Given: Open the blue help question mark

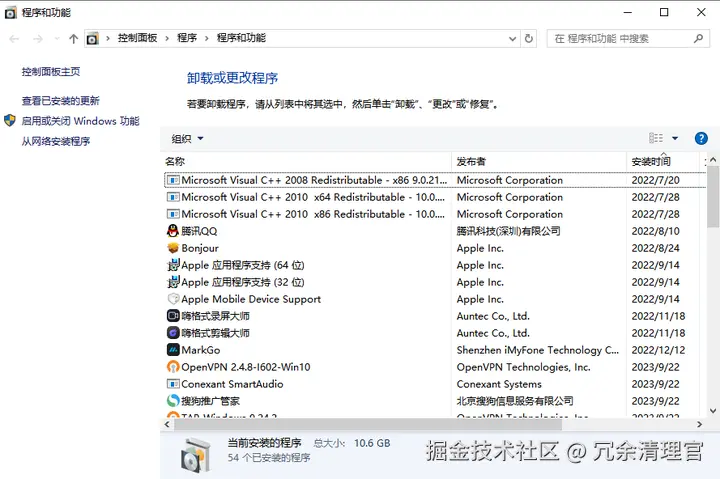Looking at the screenshot, I should pyautogui.click(x=701, y=138).
